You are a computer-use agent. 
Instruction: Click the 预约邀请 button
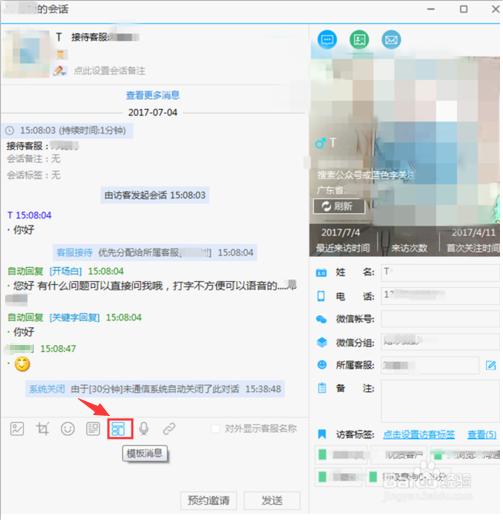209,500
